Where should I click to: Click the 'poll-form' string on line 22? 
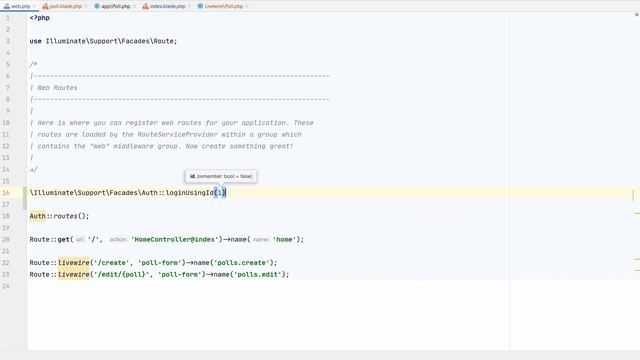160,263
